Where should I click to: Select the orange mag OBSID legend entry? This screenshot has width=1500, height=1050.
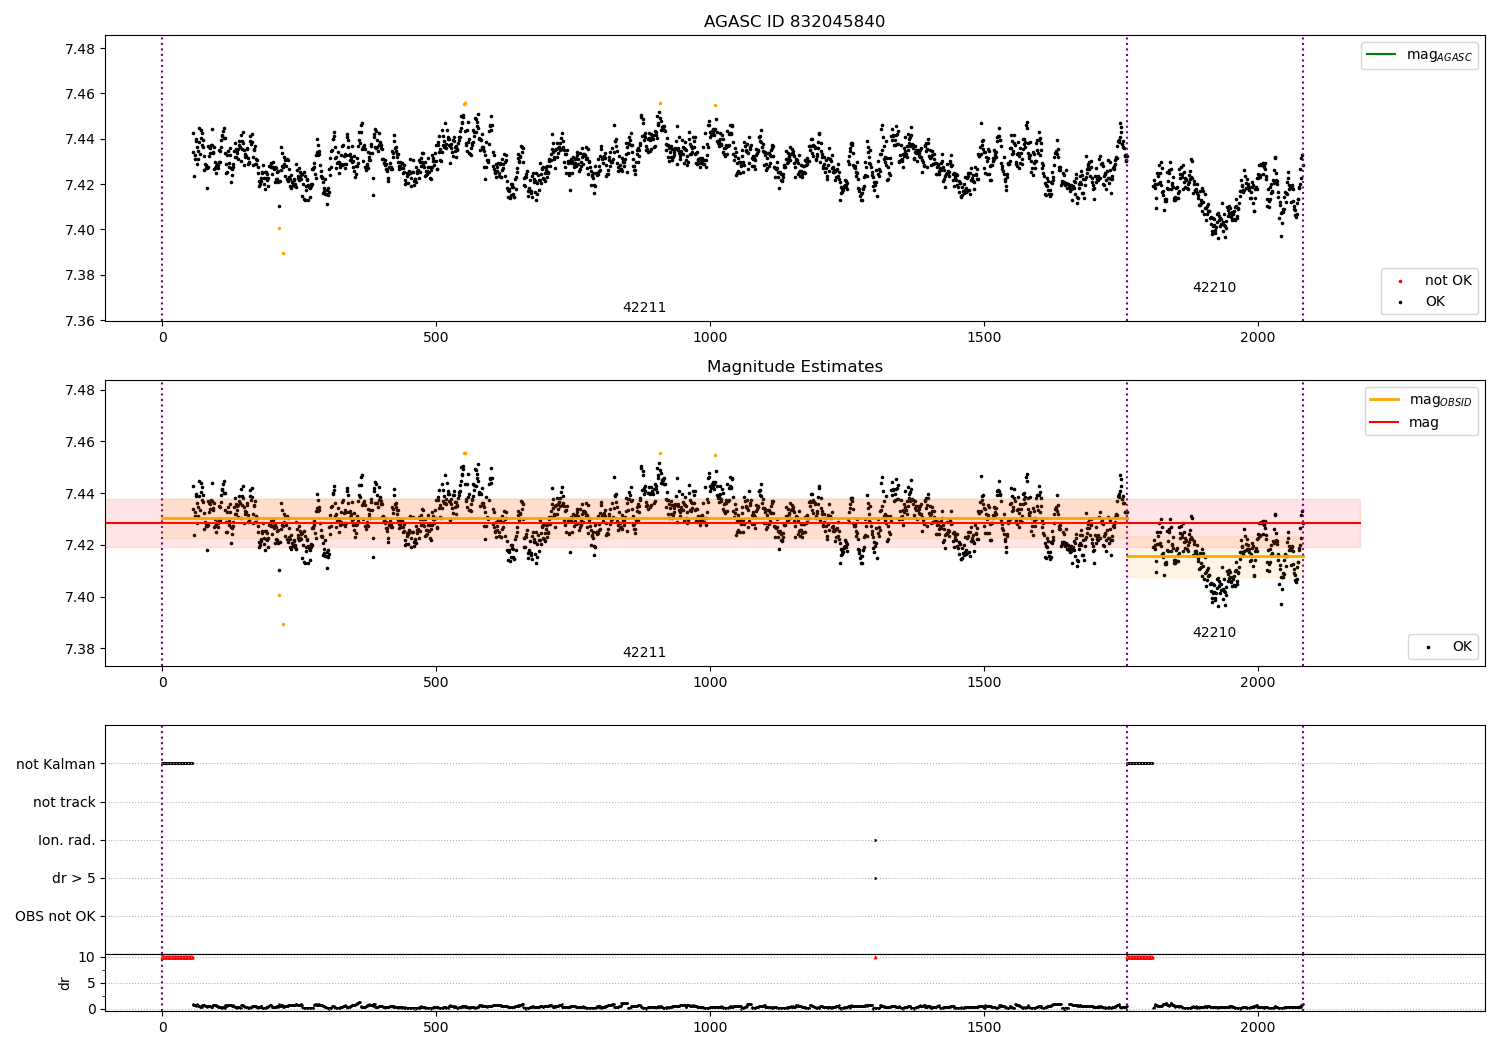point(1420,400)
